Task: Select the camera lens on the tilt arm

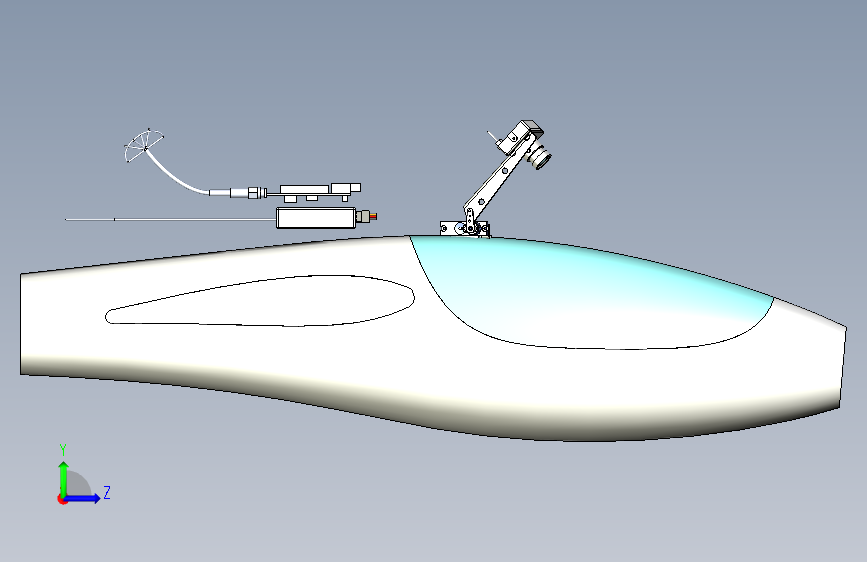Action: pos(539,157)
